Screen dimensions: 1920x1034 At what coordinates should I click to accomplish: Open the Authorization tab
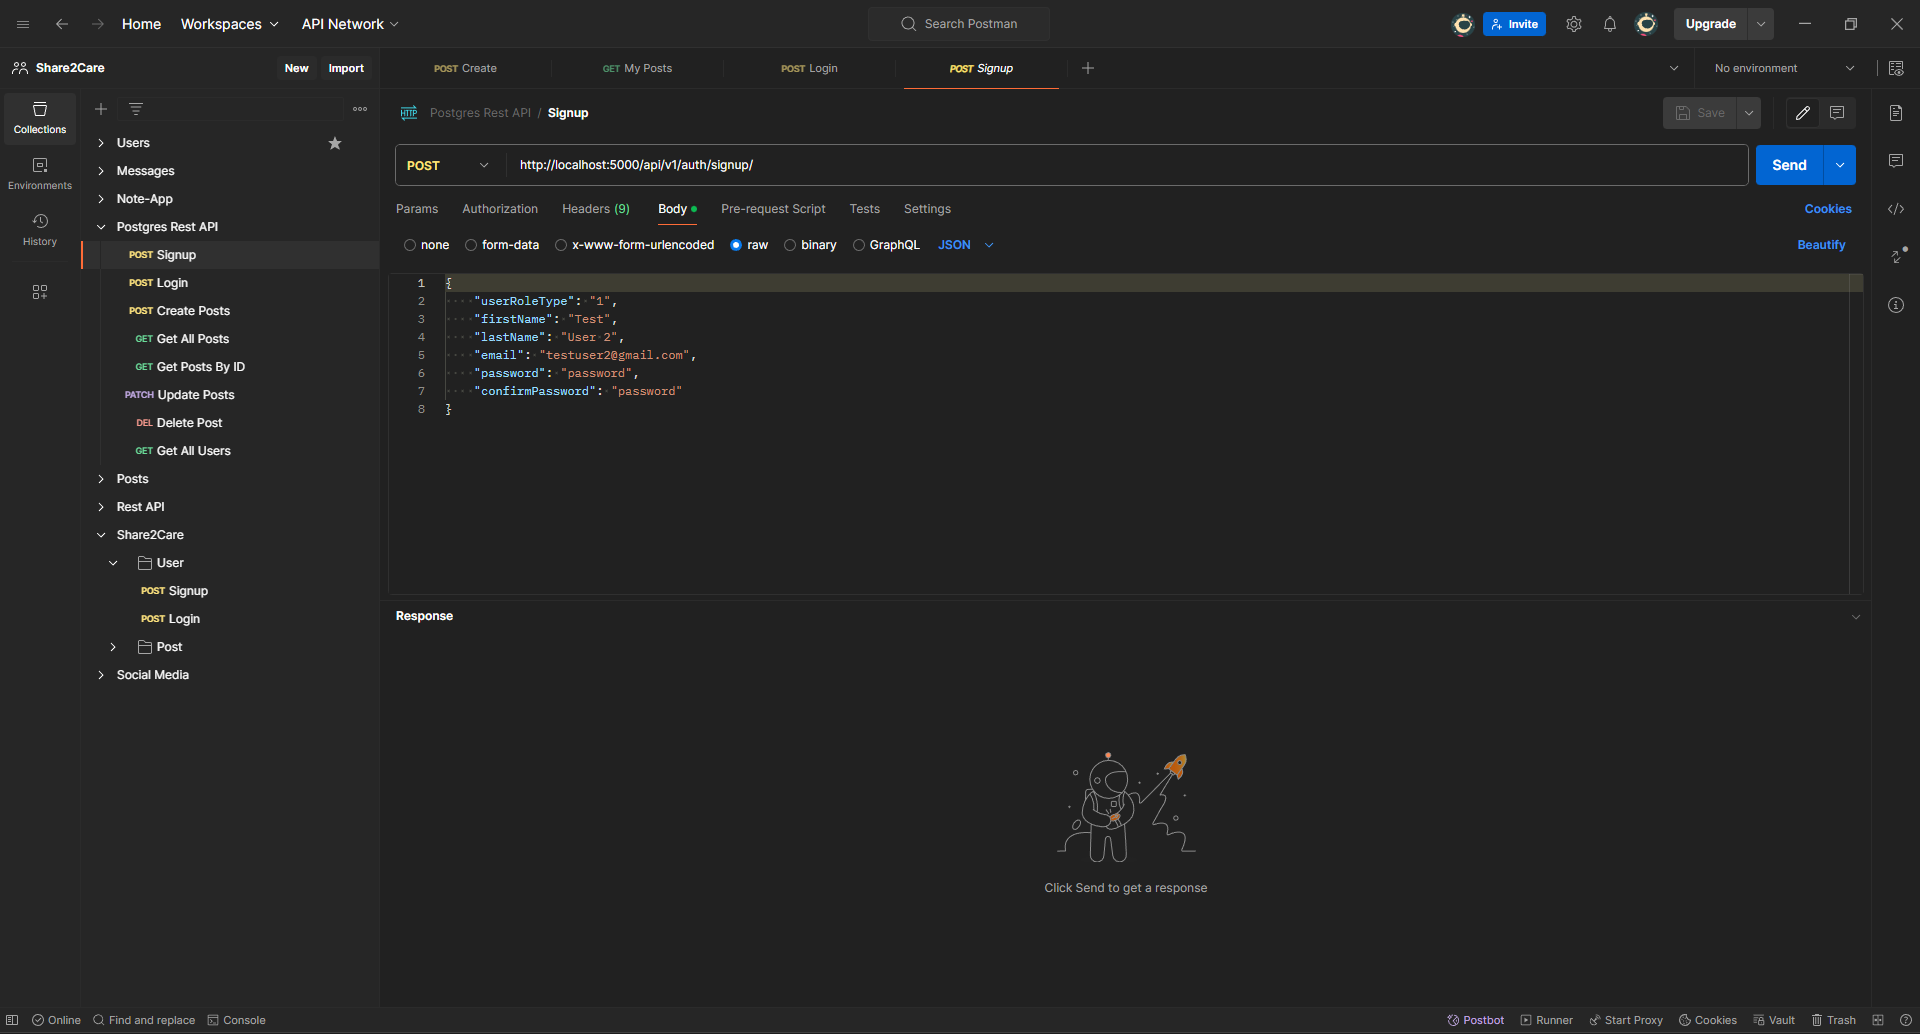click(500, 209)
